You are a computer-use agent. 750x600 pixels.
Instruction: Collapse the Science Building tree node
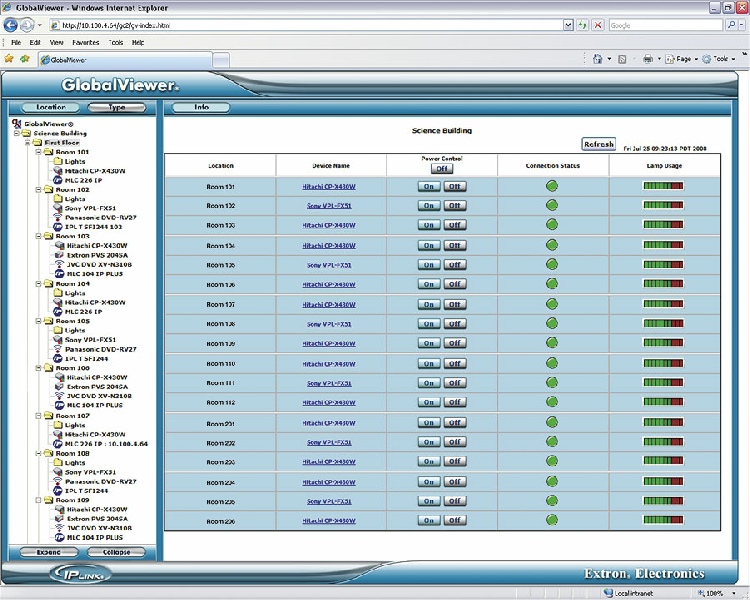click(15, 133)
